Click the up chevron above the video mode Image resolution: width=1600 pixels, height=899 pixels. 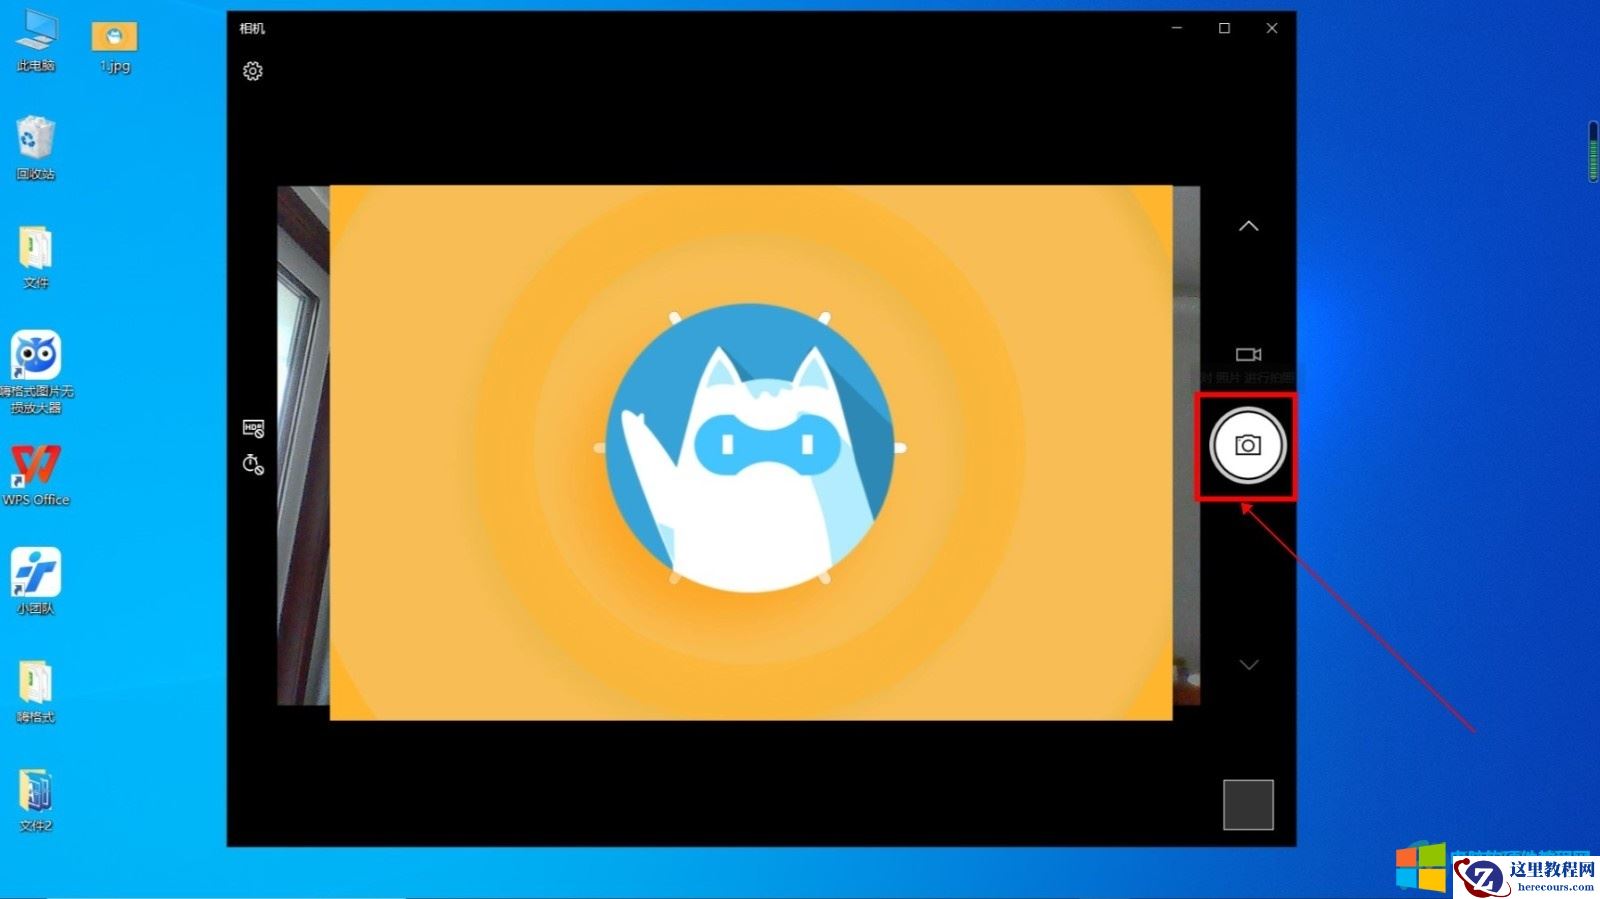pos(1249,226)
